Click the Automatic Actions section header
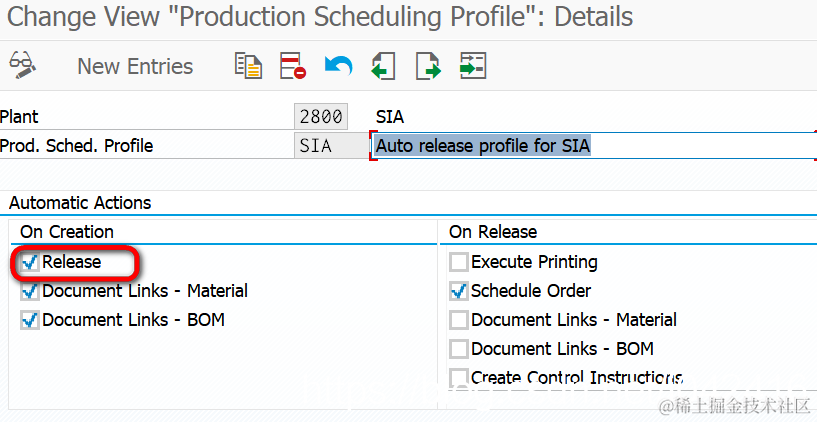 pos(80,203)
